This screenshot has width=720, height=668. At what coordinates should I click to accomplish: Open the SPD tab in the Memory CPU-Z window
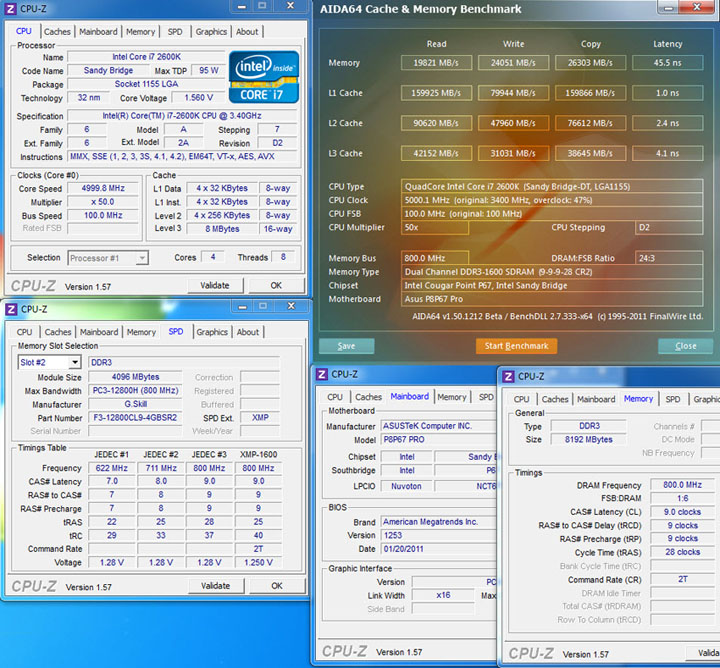pyautogui.click(x=673, y=399)
